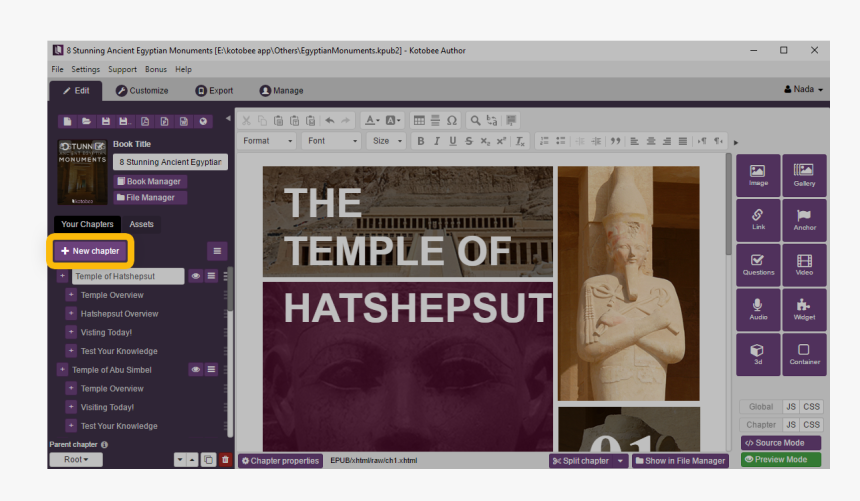Insert an Anchor marker
Viewport: 860px width, 501px height.
coord(804,221)
